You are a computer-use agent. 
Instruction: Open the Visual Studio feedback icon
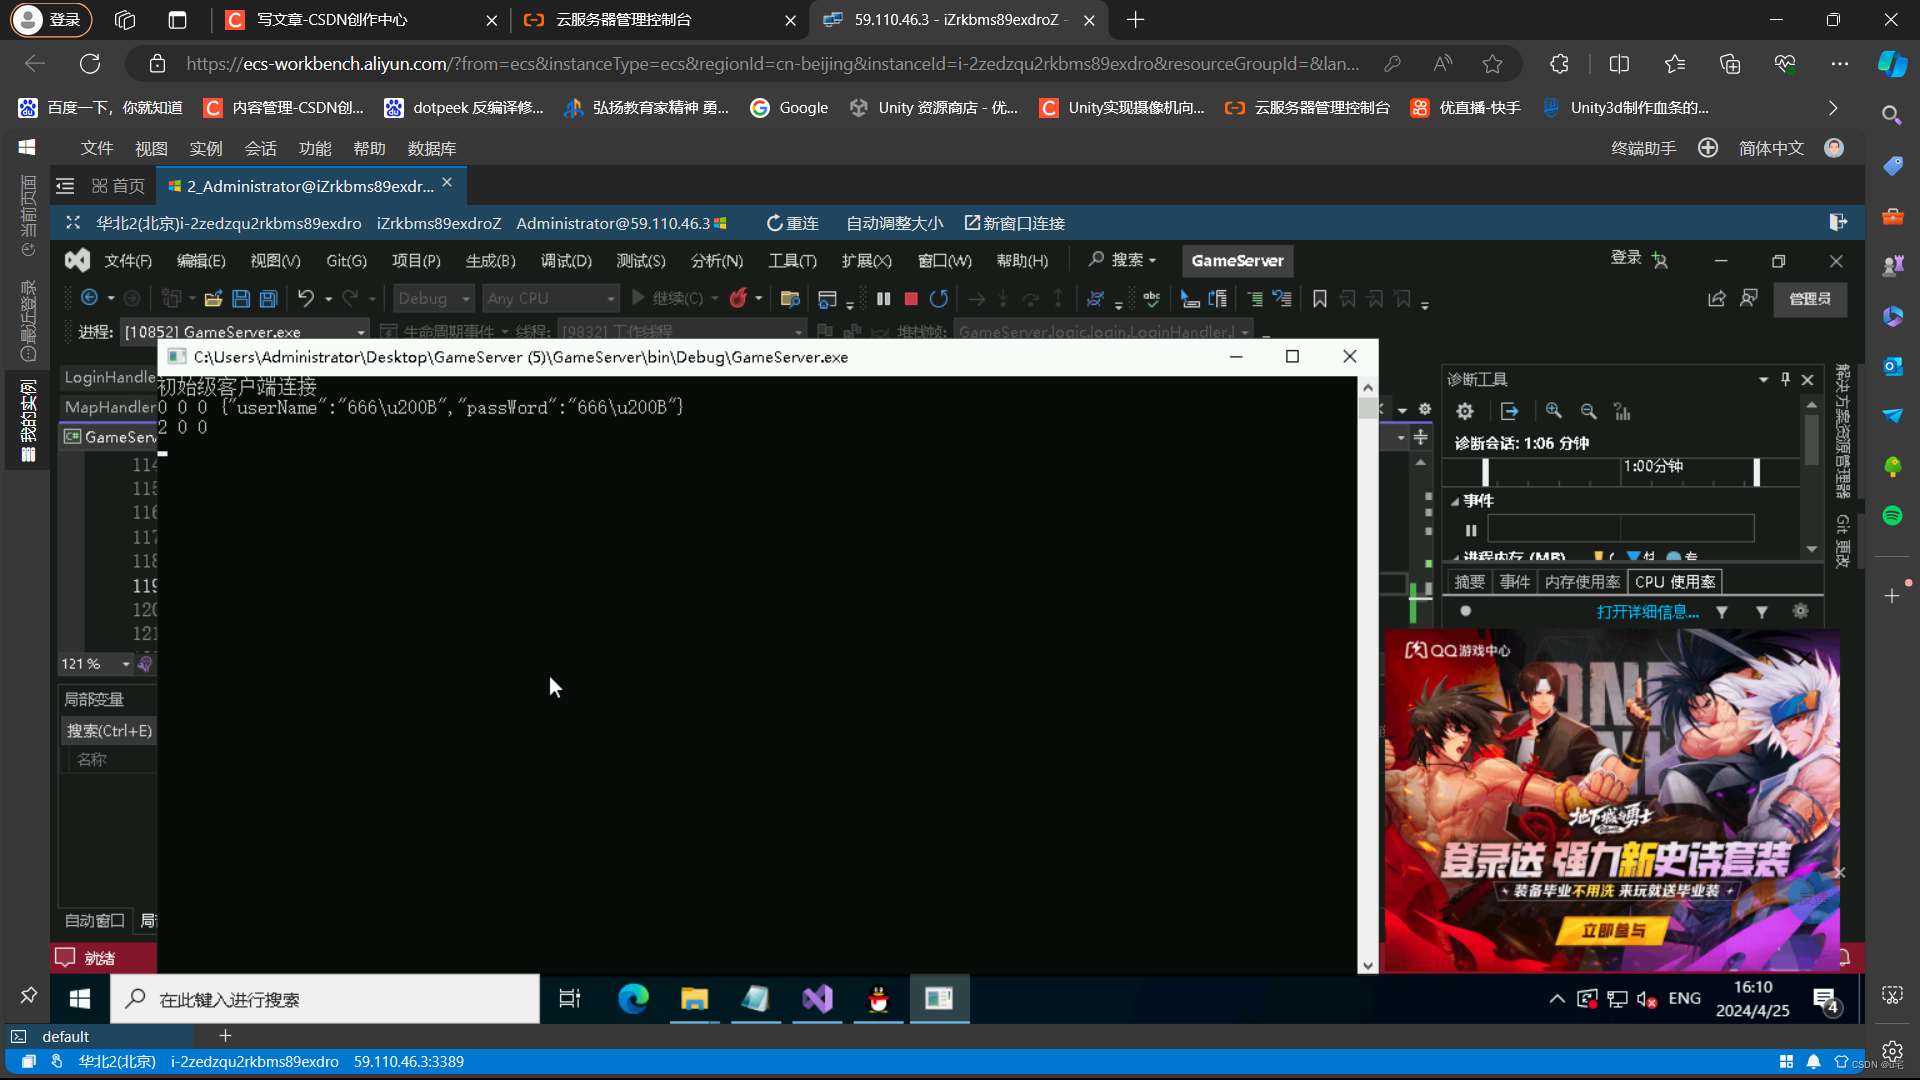point(1749,298)
